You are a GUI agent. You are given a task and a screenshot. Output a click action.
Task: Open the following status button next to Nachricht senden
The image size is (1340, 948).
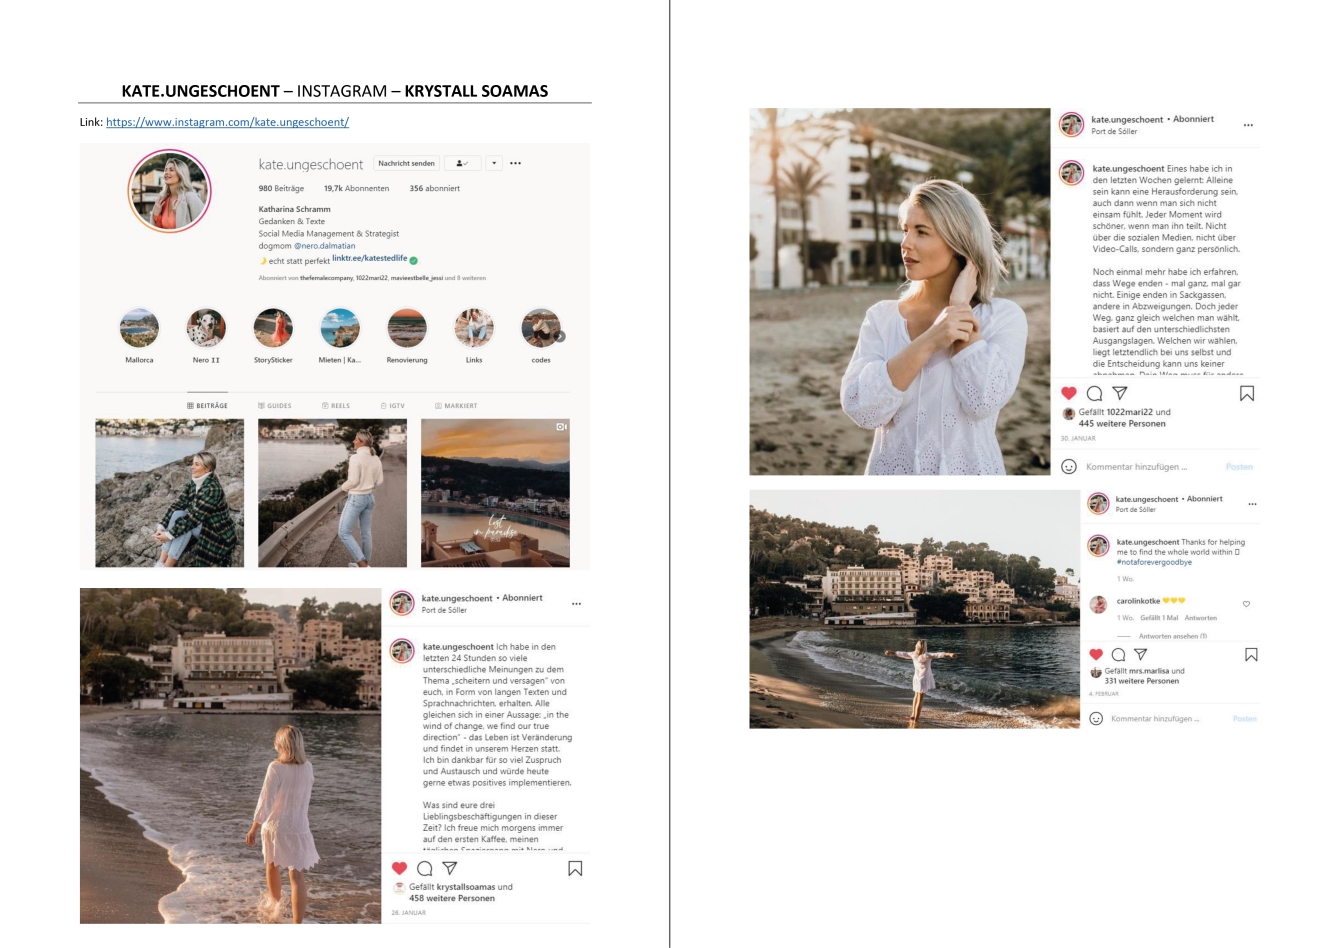pyautogui.click(x=462, y=163)
